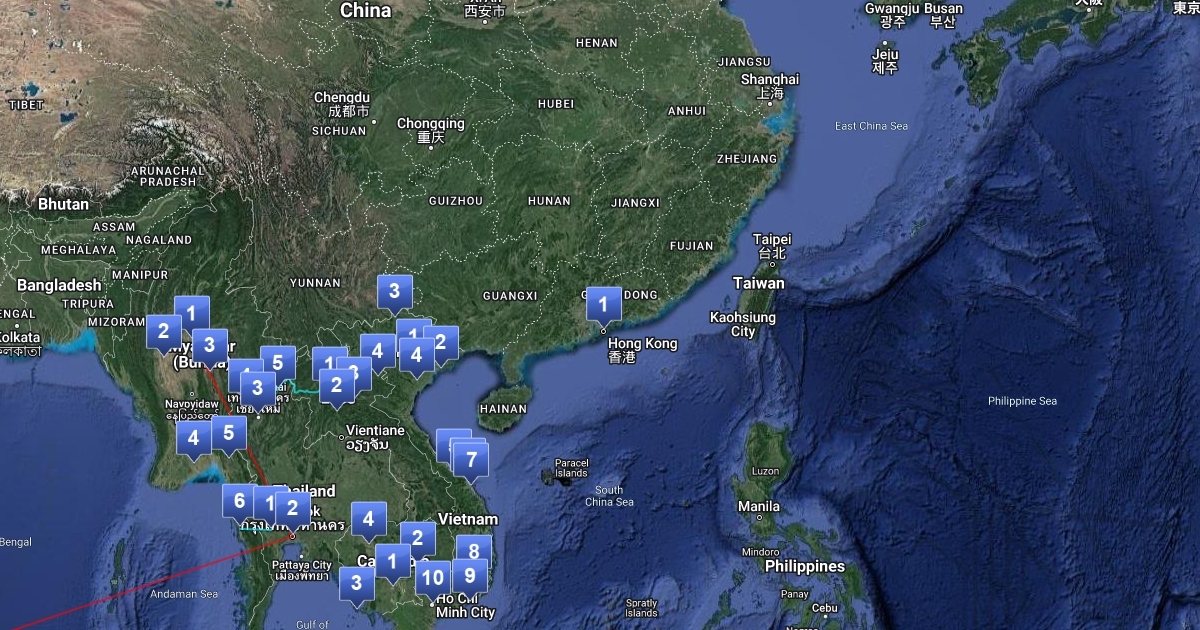Viewport: 1200px width, 630px height.
Task: Click the Taipei city label
Action: [772, 240]
